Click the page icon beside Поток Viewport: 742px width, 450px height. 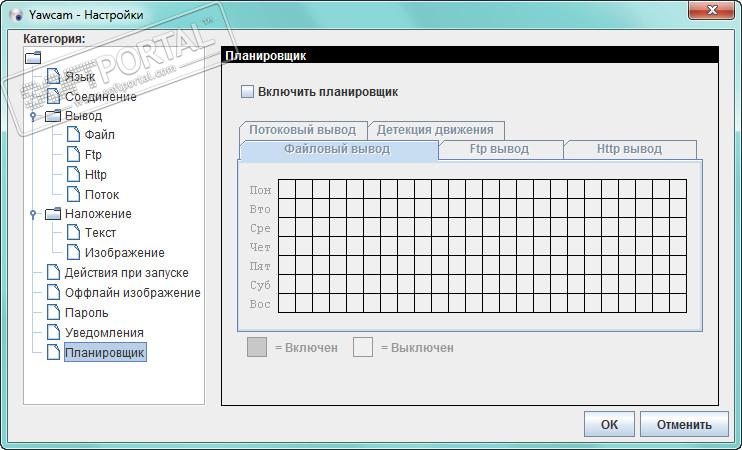73,194
